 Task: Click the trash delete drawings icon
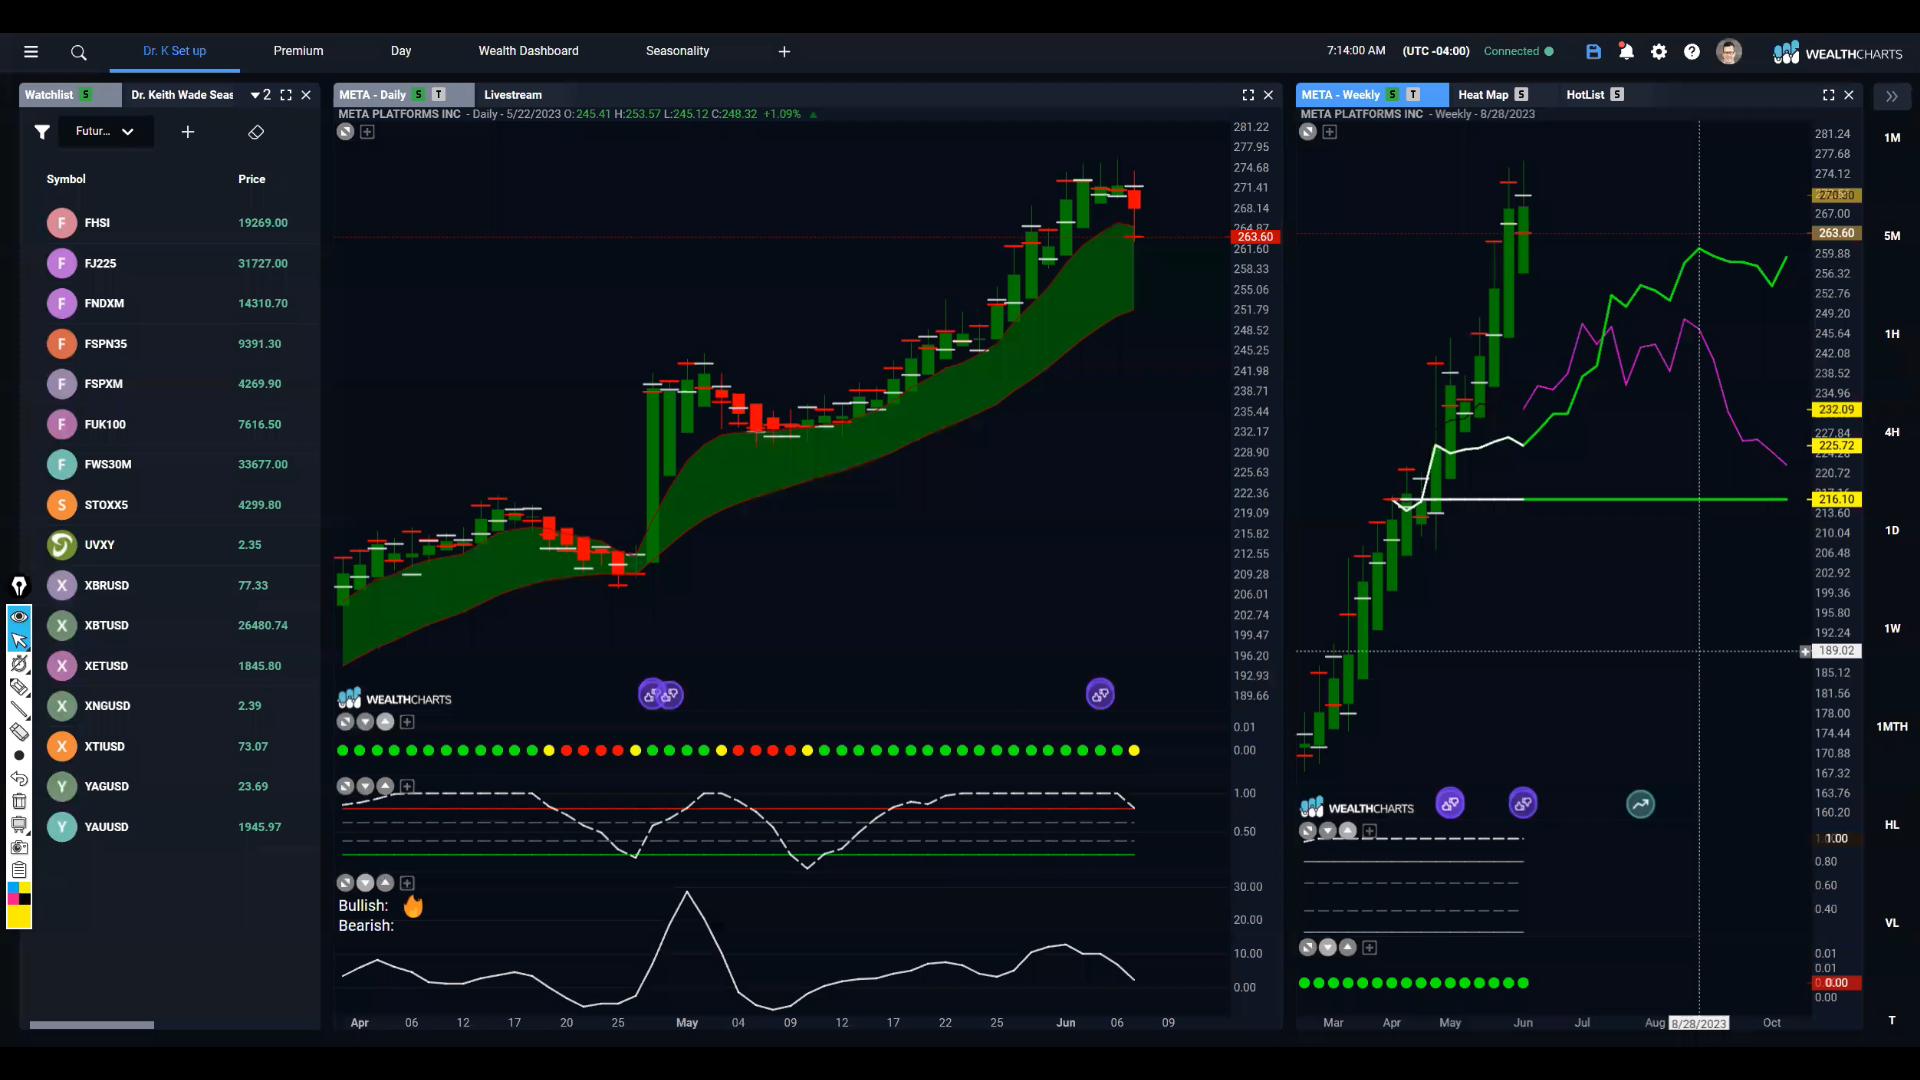coord(19,801)
